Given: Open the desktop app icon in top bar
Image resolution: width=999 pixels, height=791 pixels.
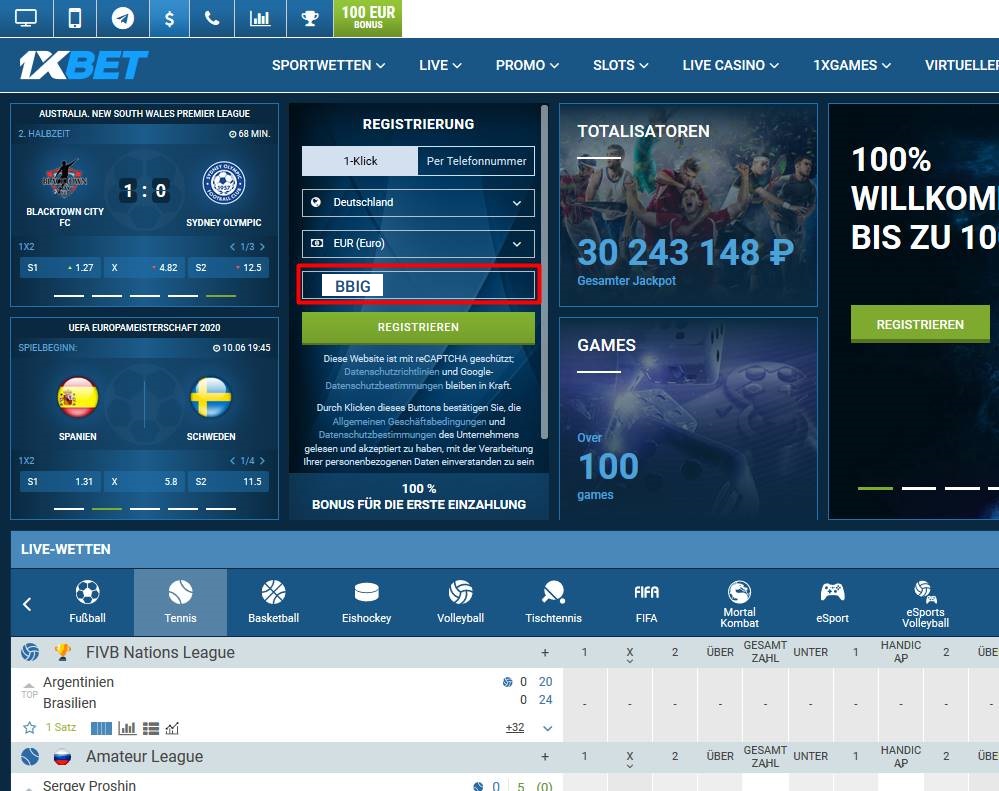Looking at the screenshot, I should (x=25, y=18).
